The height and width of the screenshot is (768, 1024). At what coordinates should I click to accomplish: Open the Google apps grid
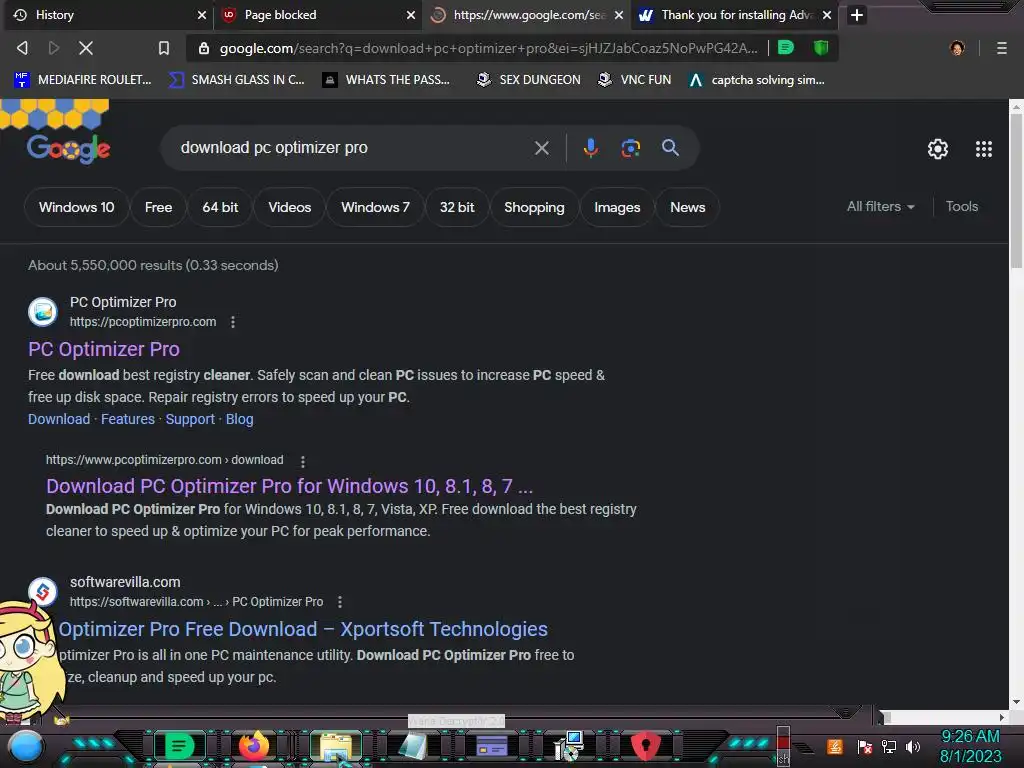click(x=984, y=149)
